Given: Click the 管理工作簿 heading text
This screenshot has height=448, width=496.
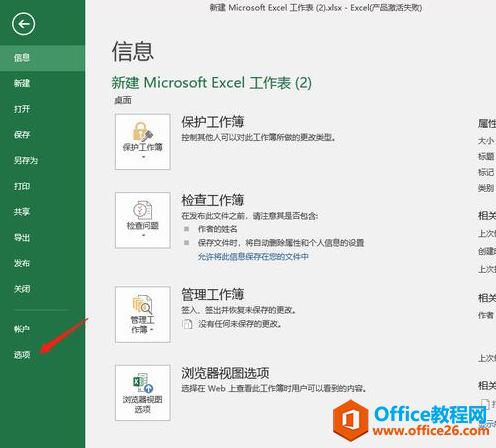Looking at the screenshot, I should click(213, 295).
